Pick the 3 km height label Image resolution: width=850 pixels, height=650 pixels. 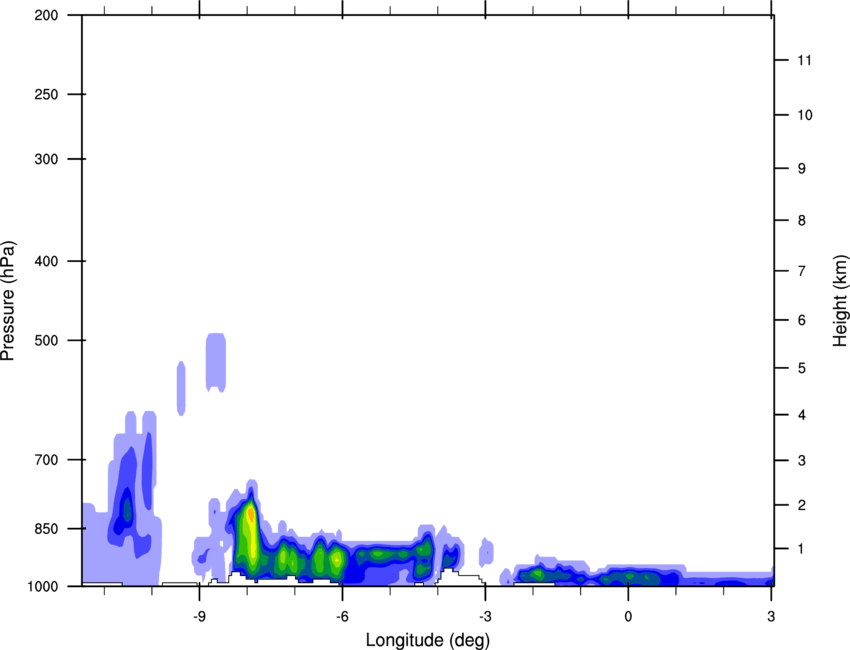(x=802, y=461)
